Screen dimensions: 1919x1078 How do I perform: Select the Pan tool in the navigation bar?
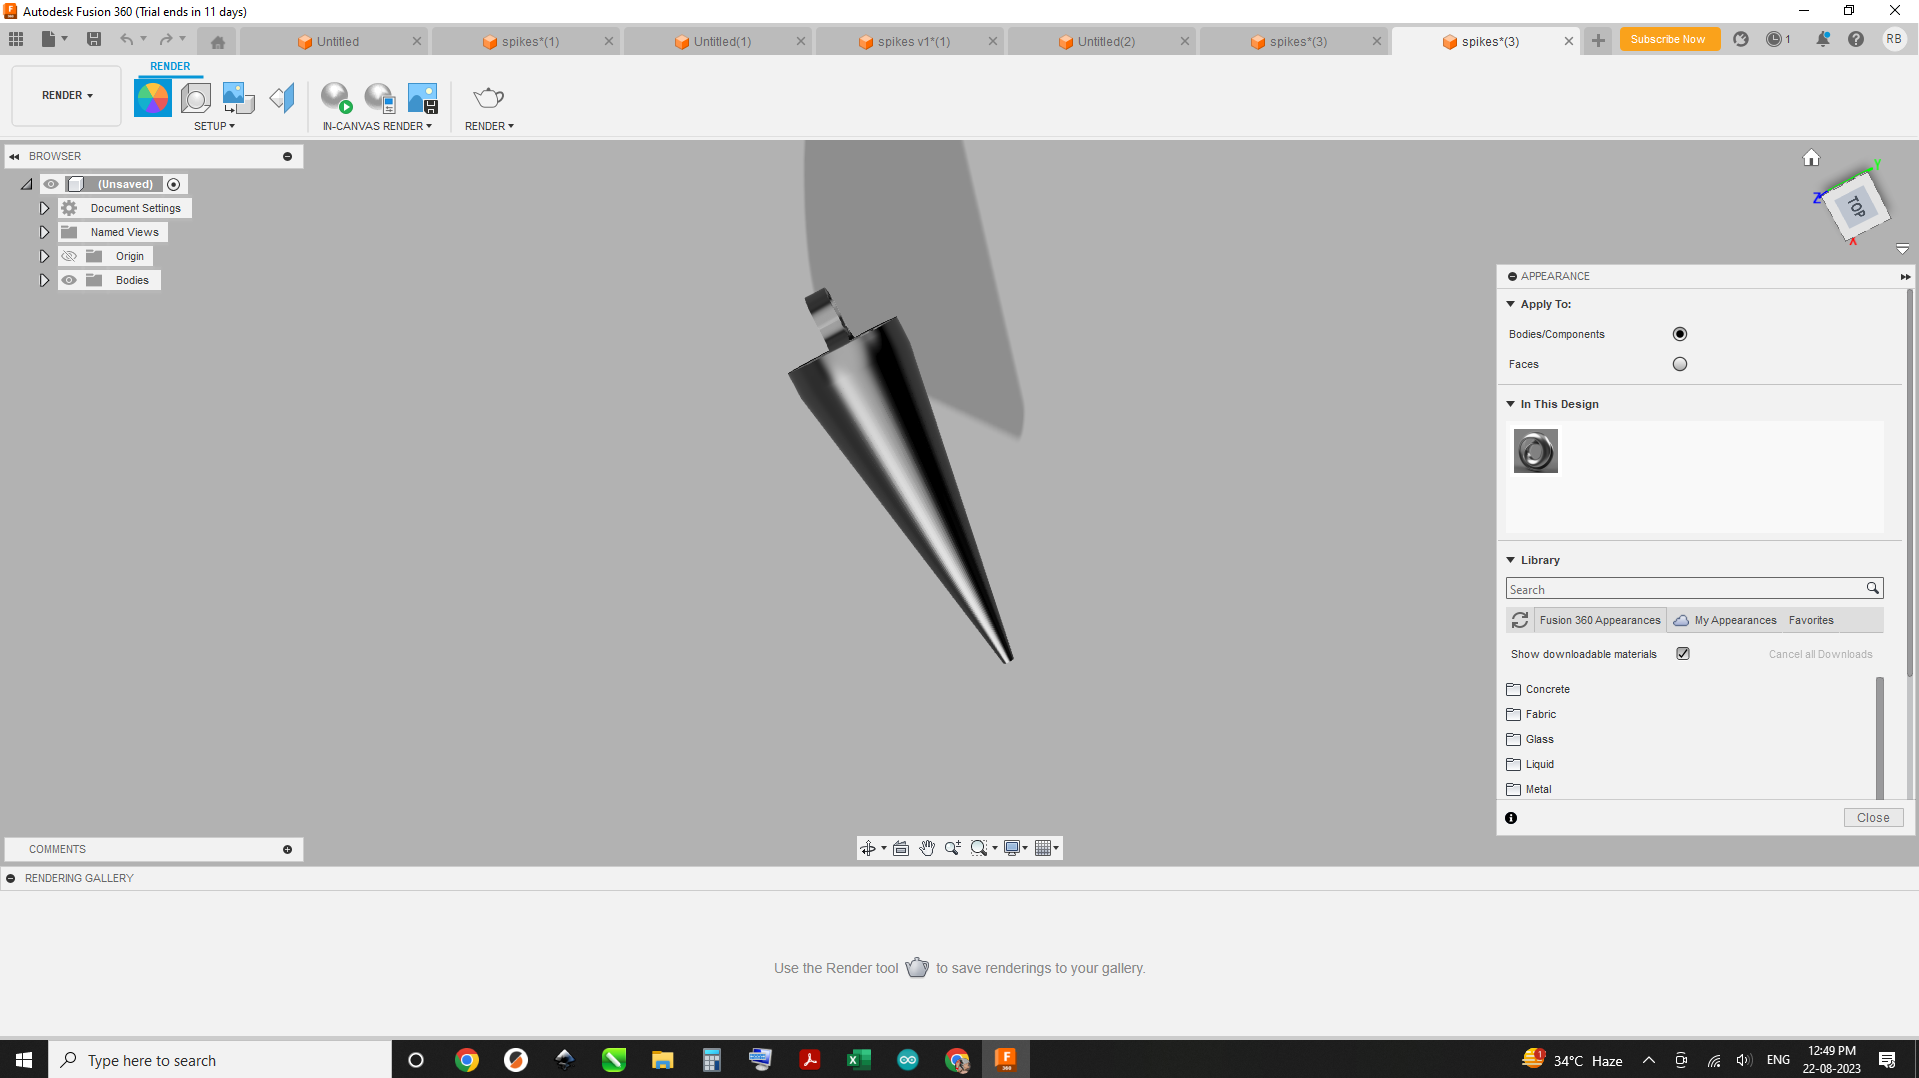[926, 848]
